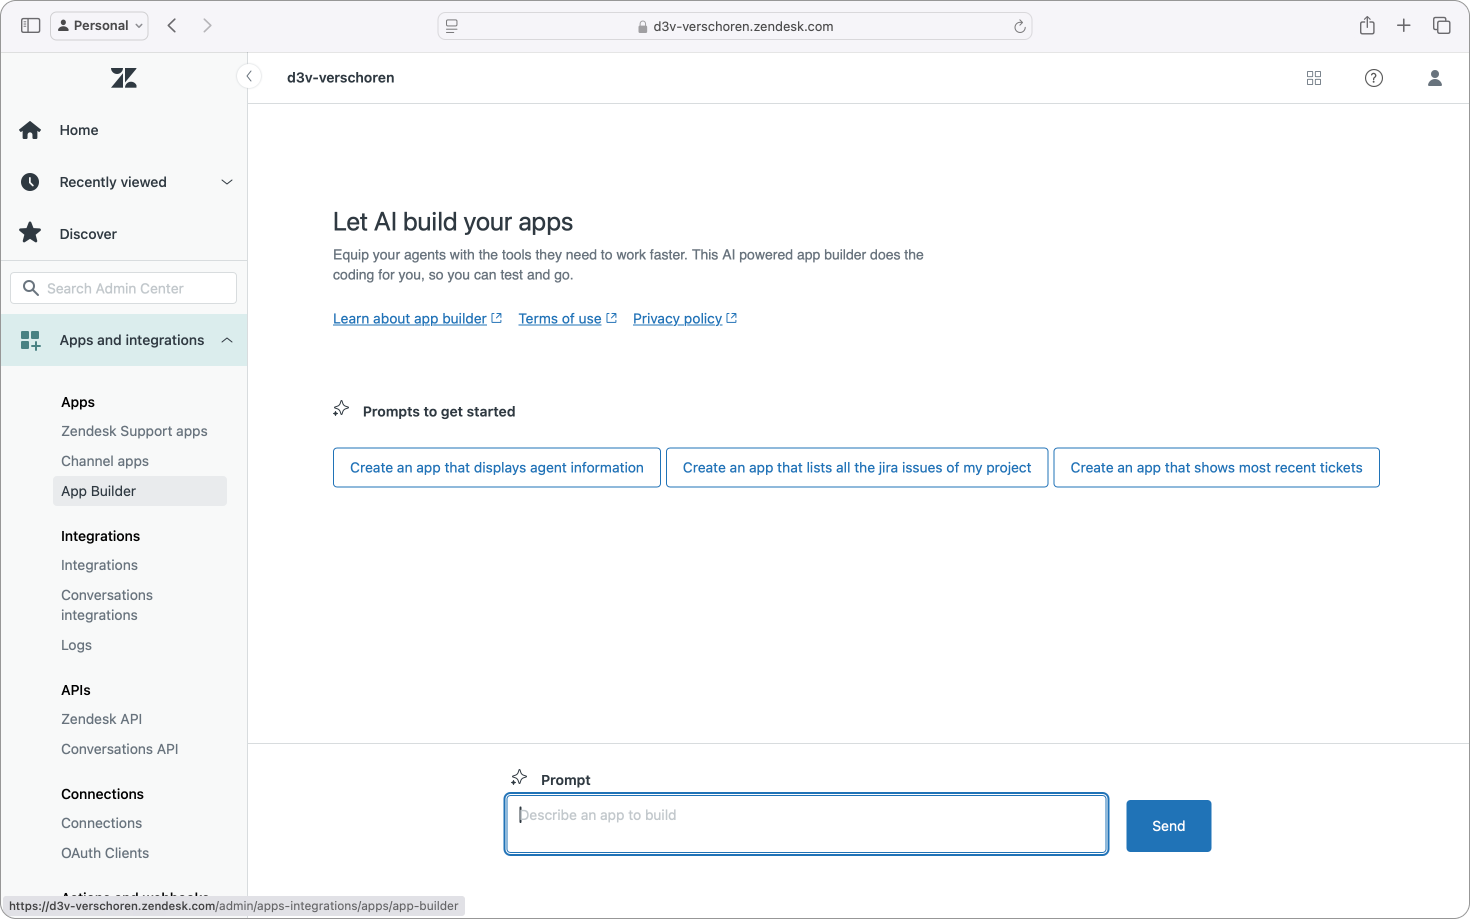Open Zendesk Support apps
Screen dimensions: 1470x919
(x=134, y=431)
